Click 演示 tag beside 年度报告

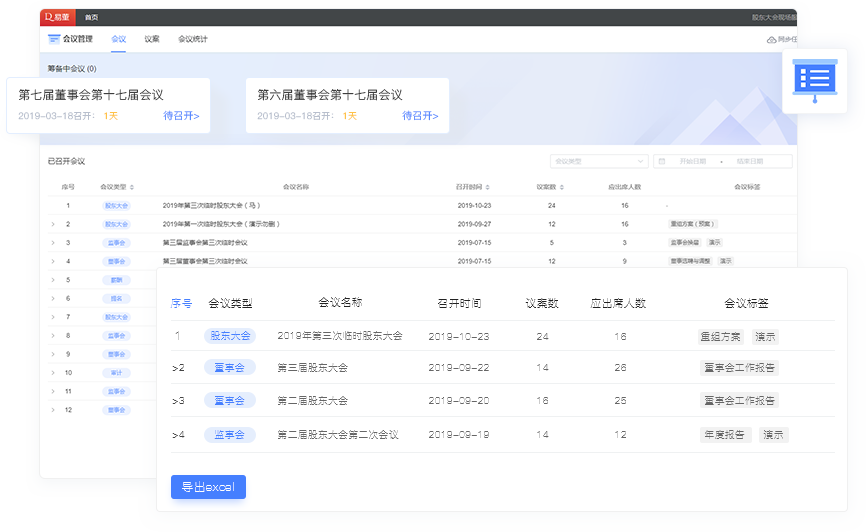[x=773, y=435]
